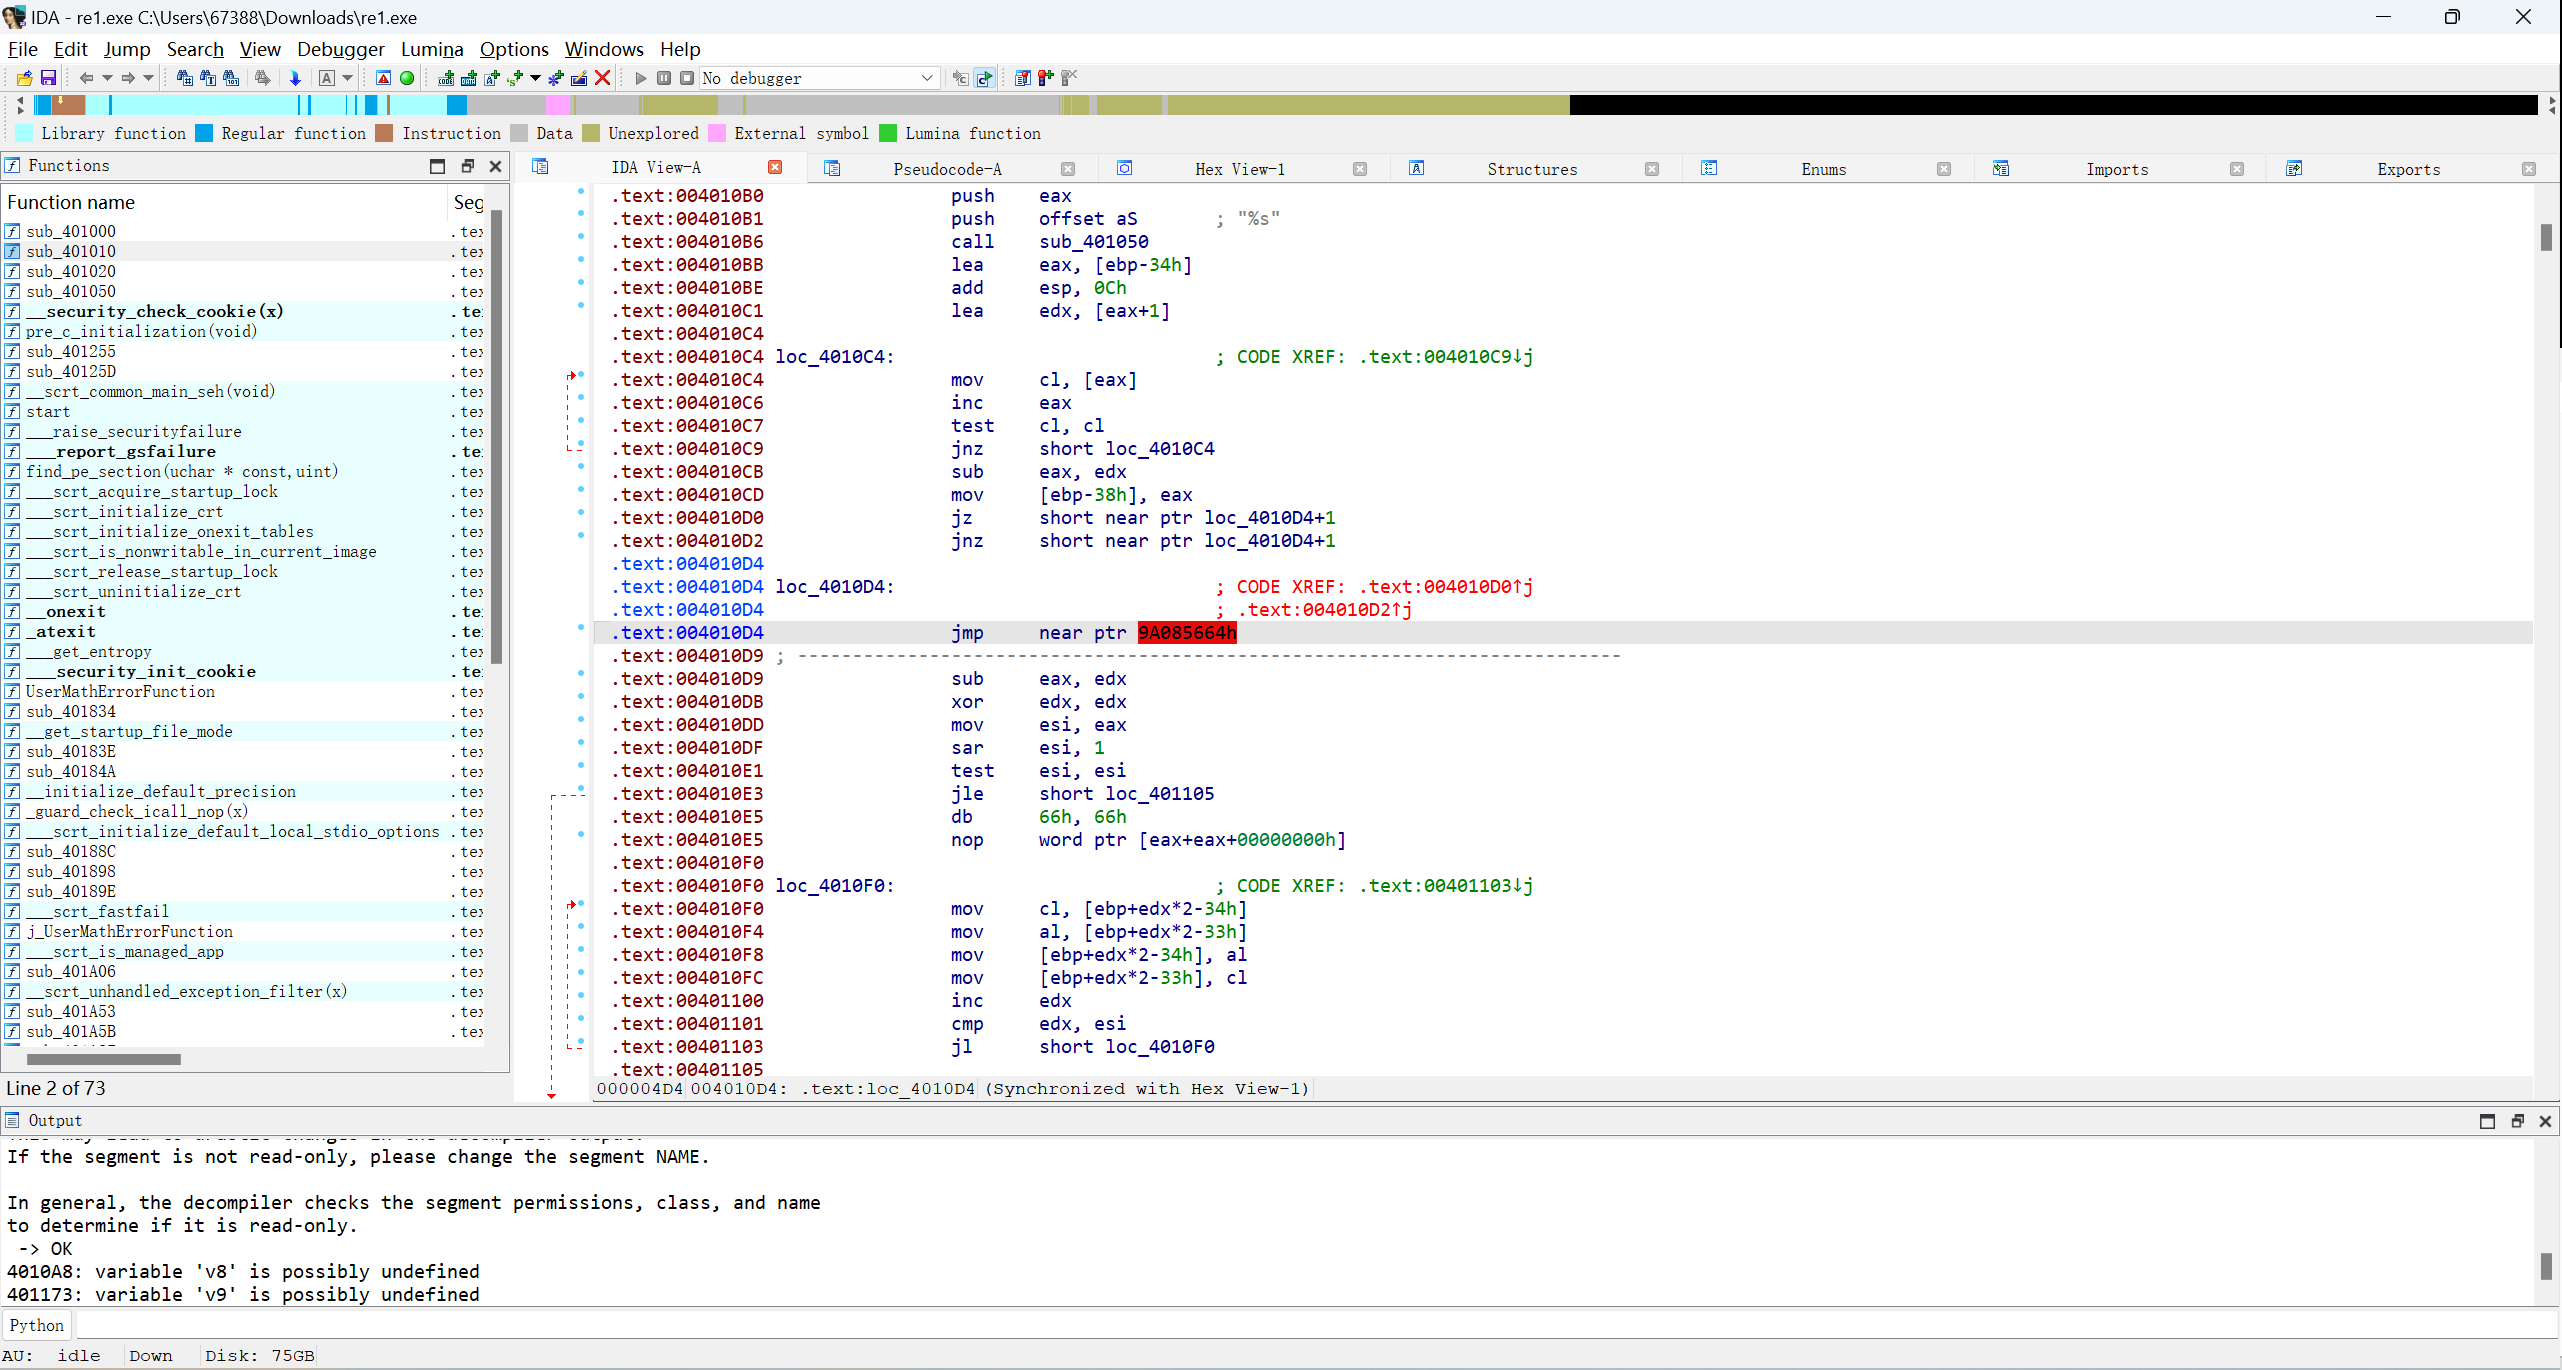
Task: Jump back with the left arrow icon
Action: (86, 78)
